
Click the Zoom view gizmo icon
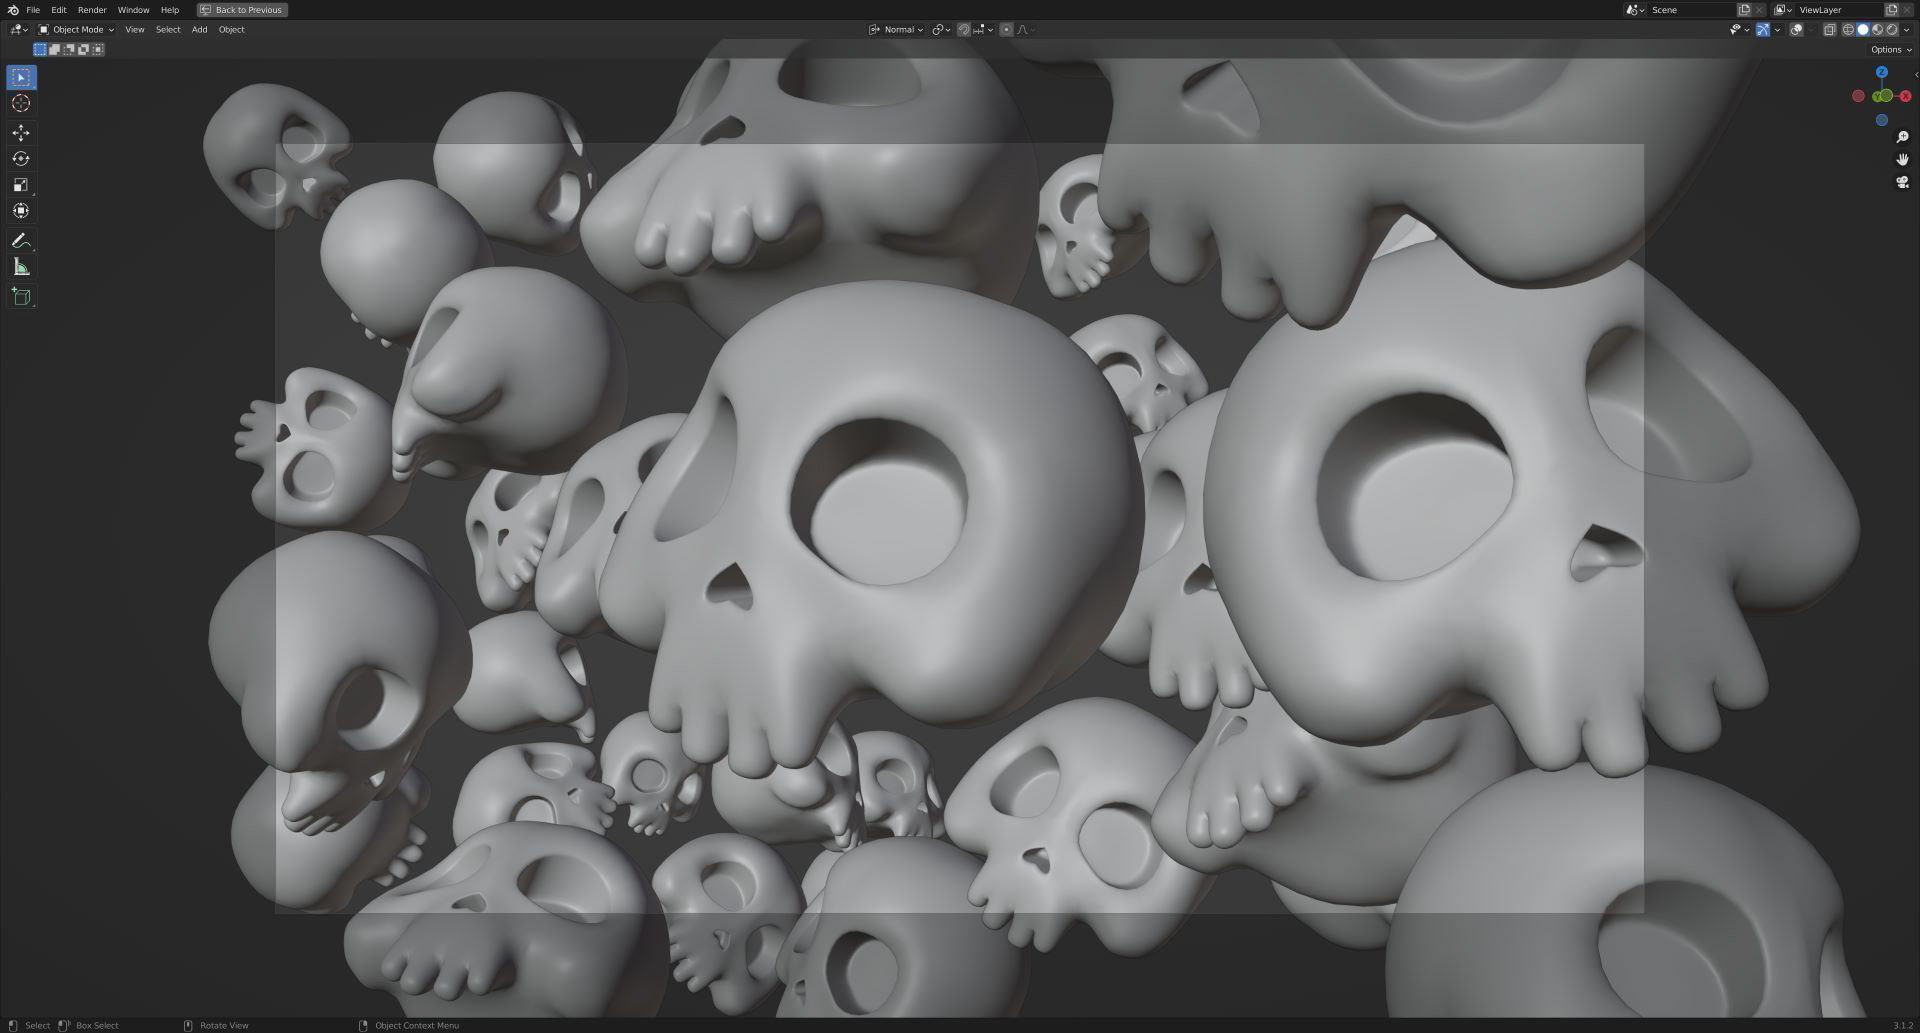point(1902,137)
